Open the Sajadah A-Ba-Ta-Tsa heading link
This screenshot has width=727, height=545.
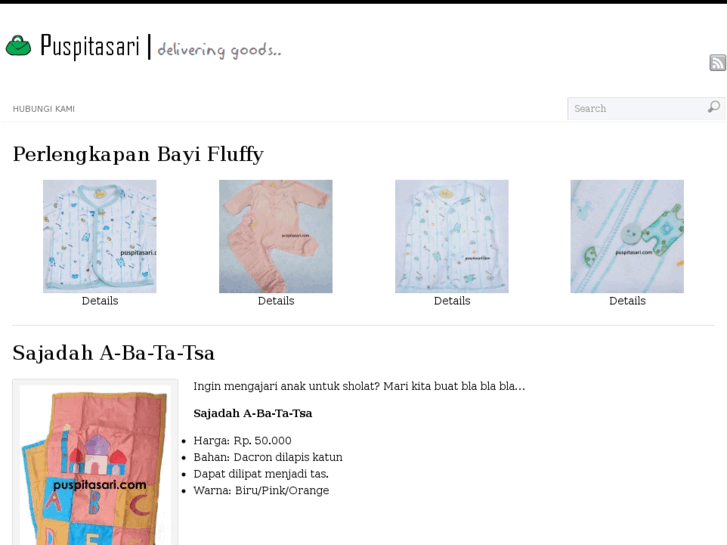pos(114,353)
